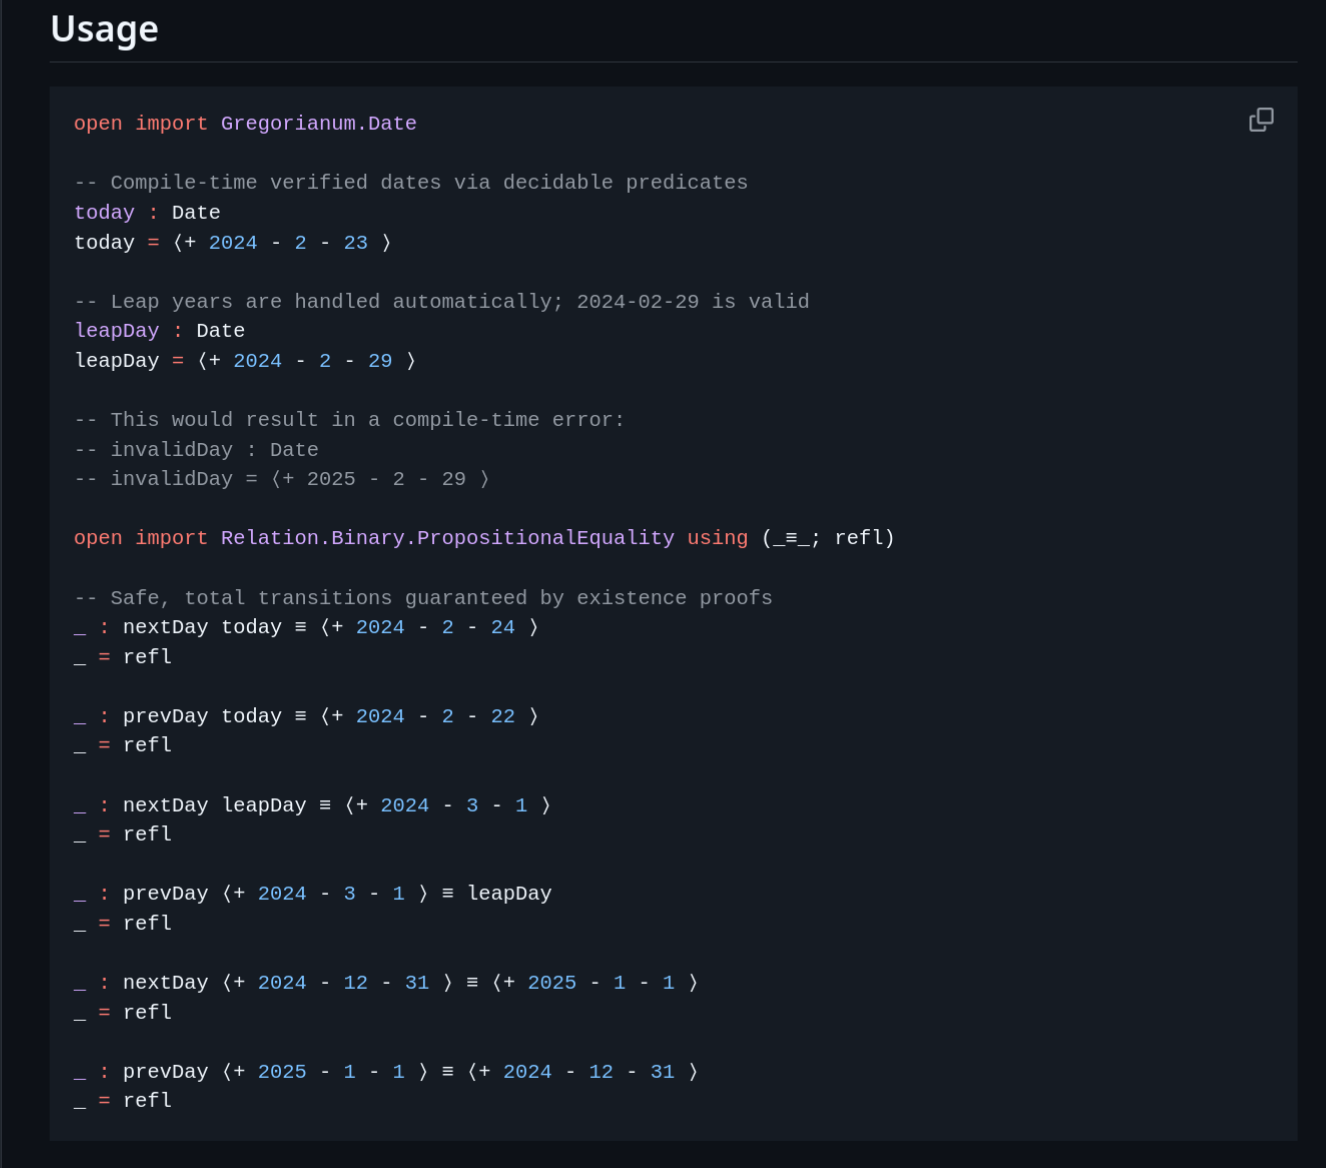Click 'prevDay today' expression

(202, 716)
